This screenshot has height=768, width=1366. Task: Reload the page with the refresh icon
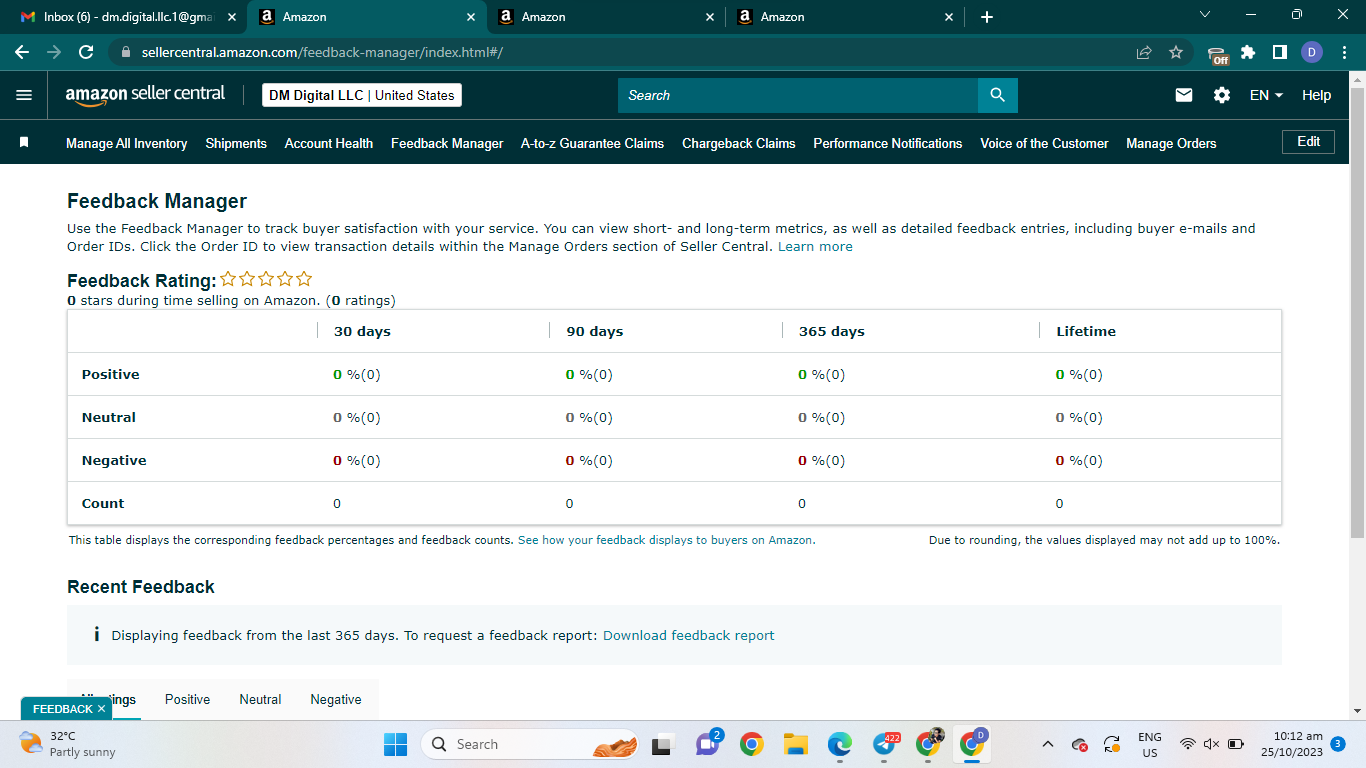[x=86, y=52]
